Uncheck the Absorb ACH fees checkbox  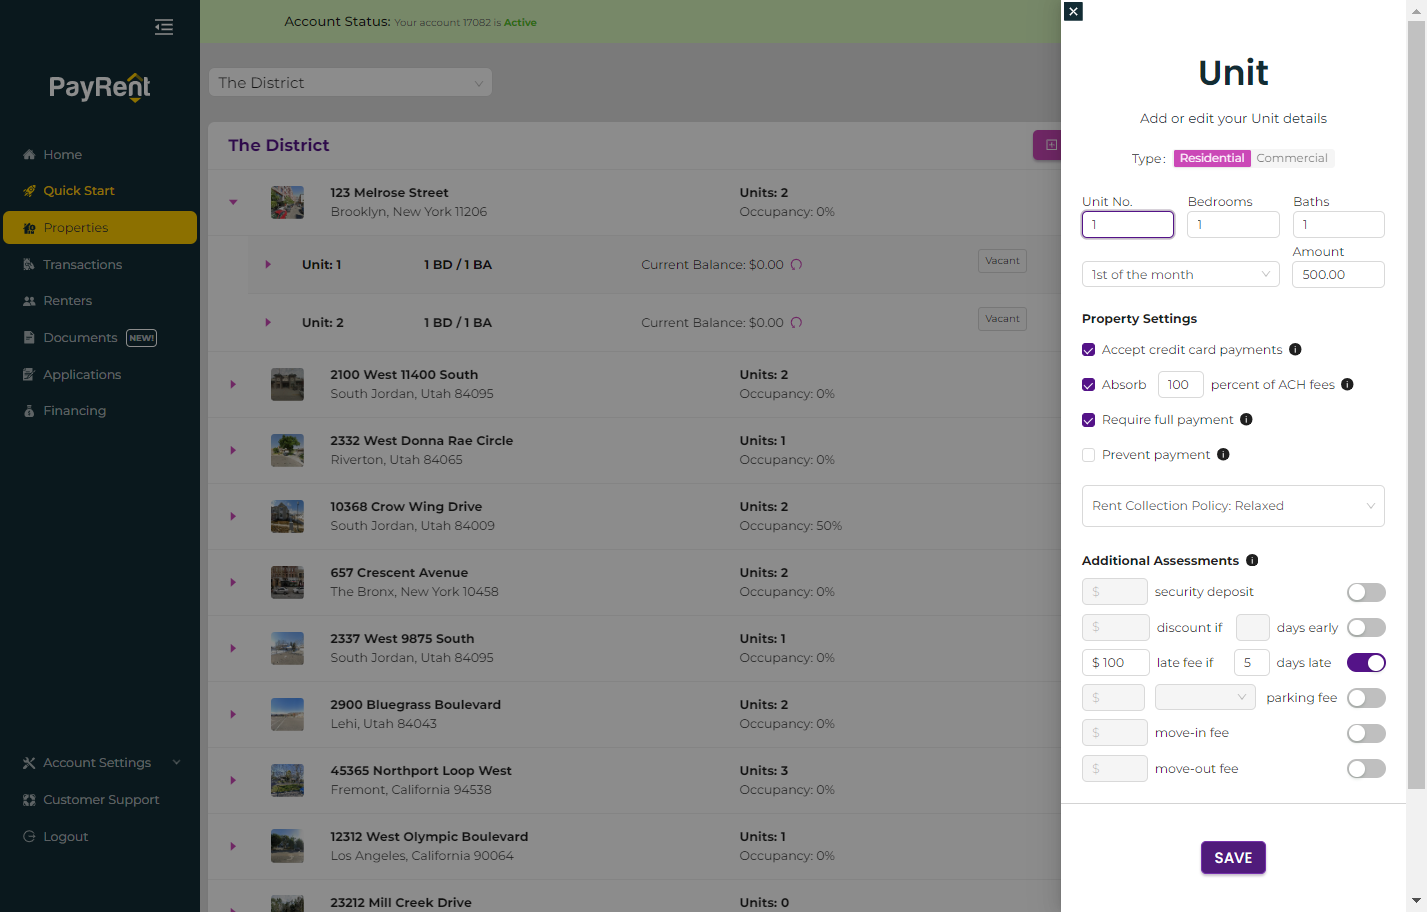click(x=1088, y=385)
